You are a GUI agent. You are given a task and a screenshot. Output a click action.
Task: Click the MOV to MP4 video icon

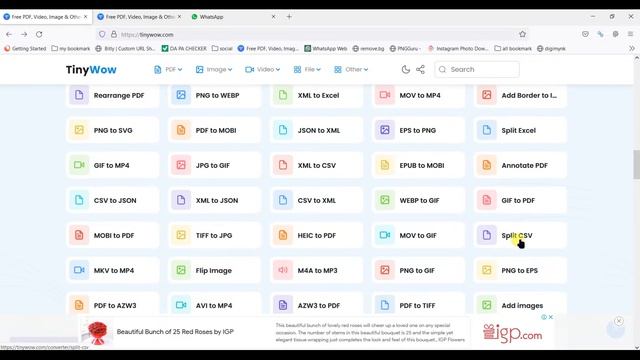(385, 95)
